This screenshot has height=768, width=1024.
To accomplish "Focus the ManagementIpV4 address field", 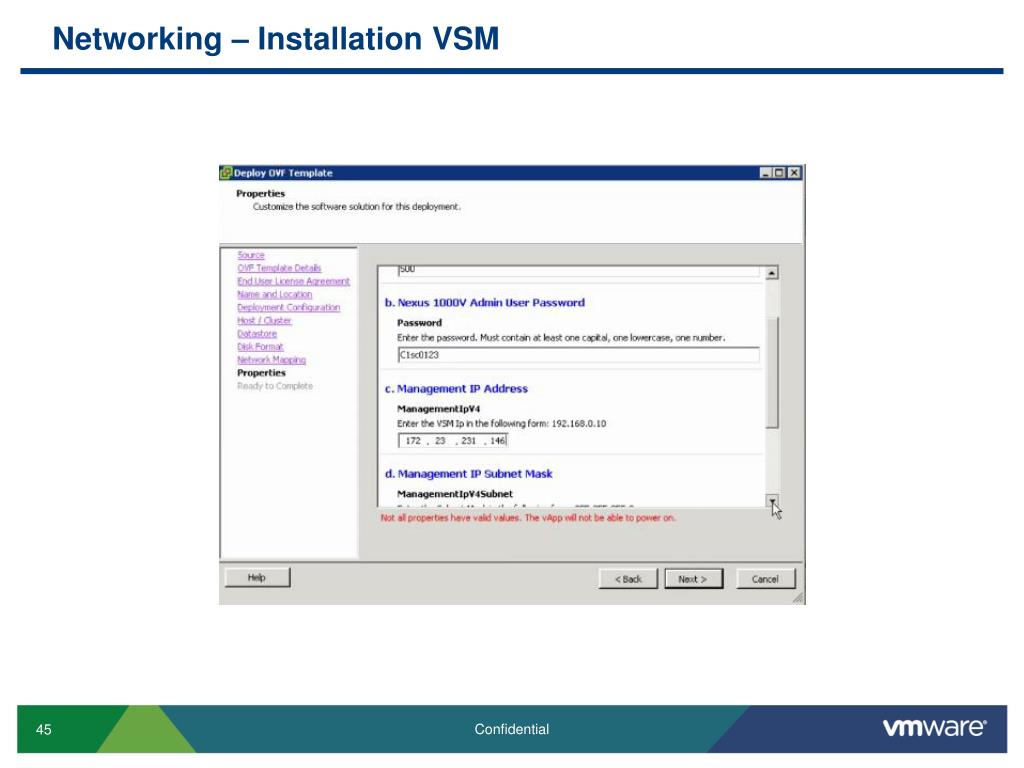I will coord(453,441).
